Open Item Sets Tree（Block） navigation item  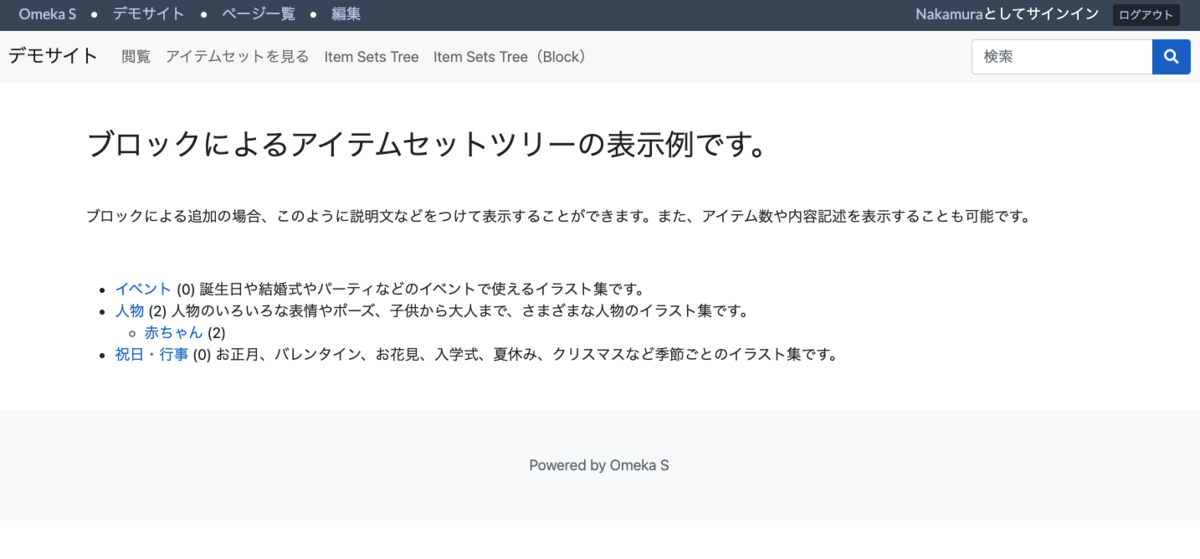[510, 57]
